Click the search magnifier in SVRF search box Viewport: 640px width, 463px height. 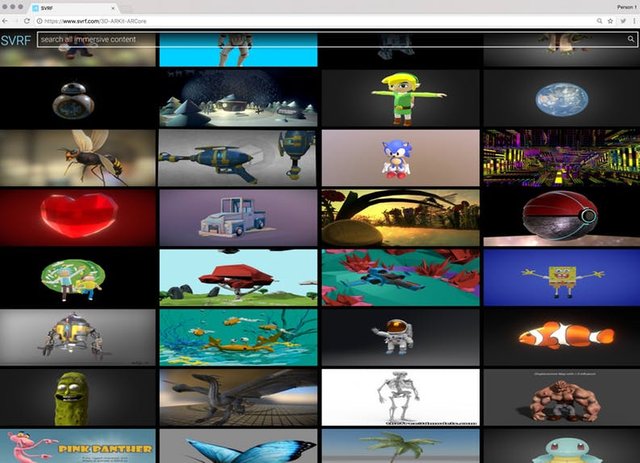pyautogui.click(x=631, y=39)
